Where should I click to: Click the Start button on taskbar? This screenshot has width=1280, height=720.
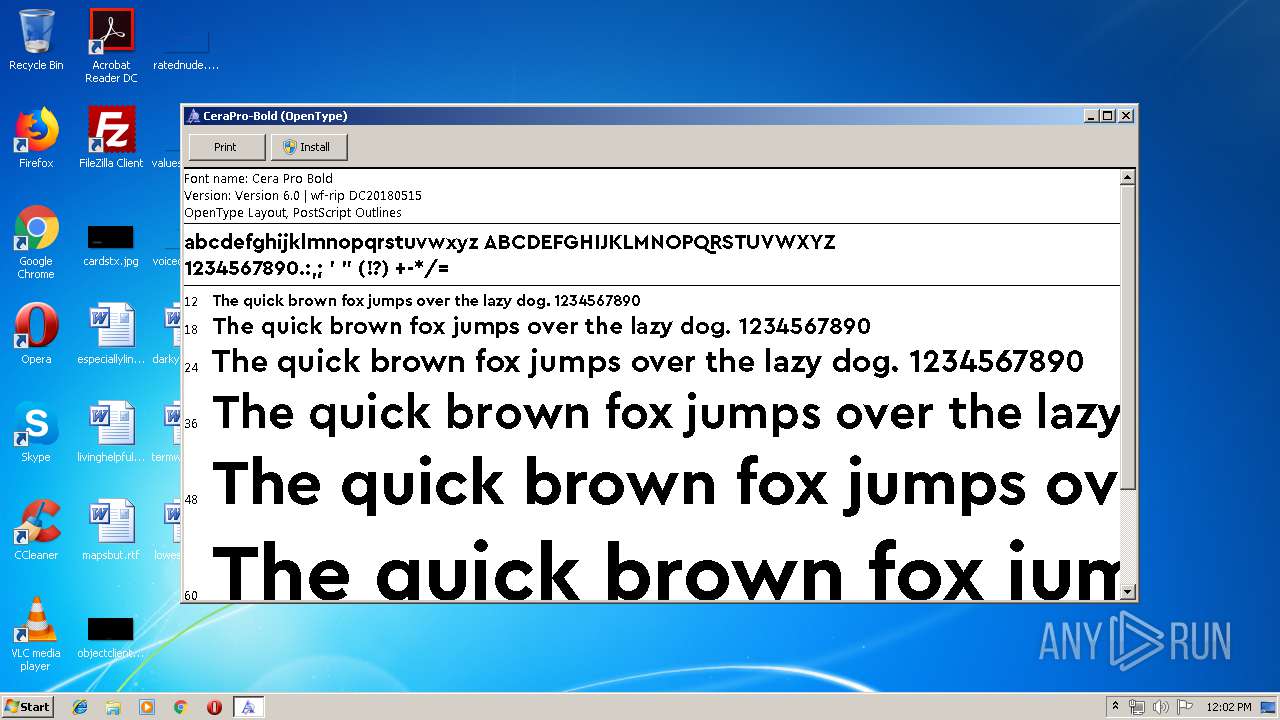28,707
